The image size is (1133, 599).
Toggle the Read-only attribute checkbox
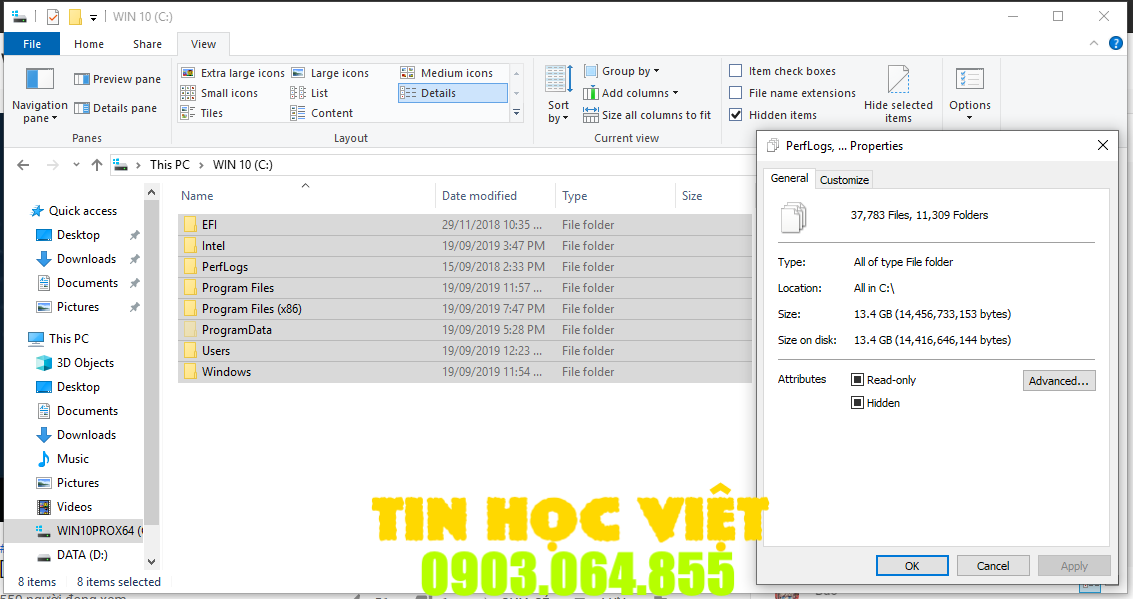tap(857, 380)
